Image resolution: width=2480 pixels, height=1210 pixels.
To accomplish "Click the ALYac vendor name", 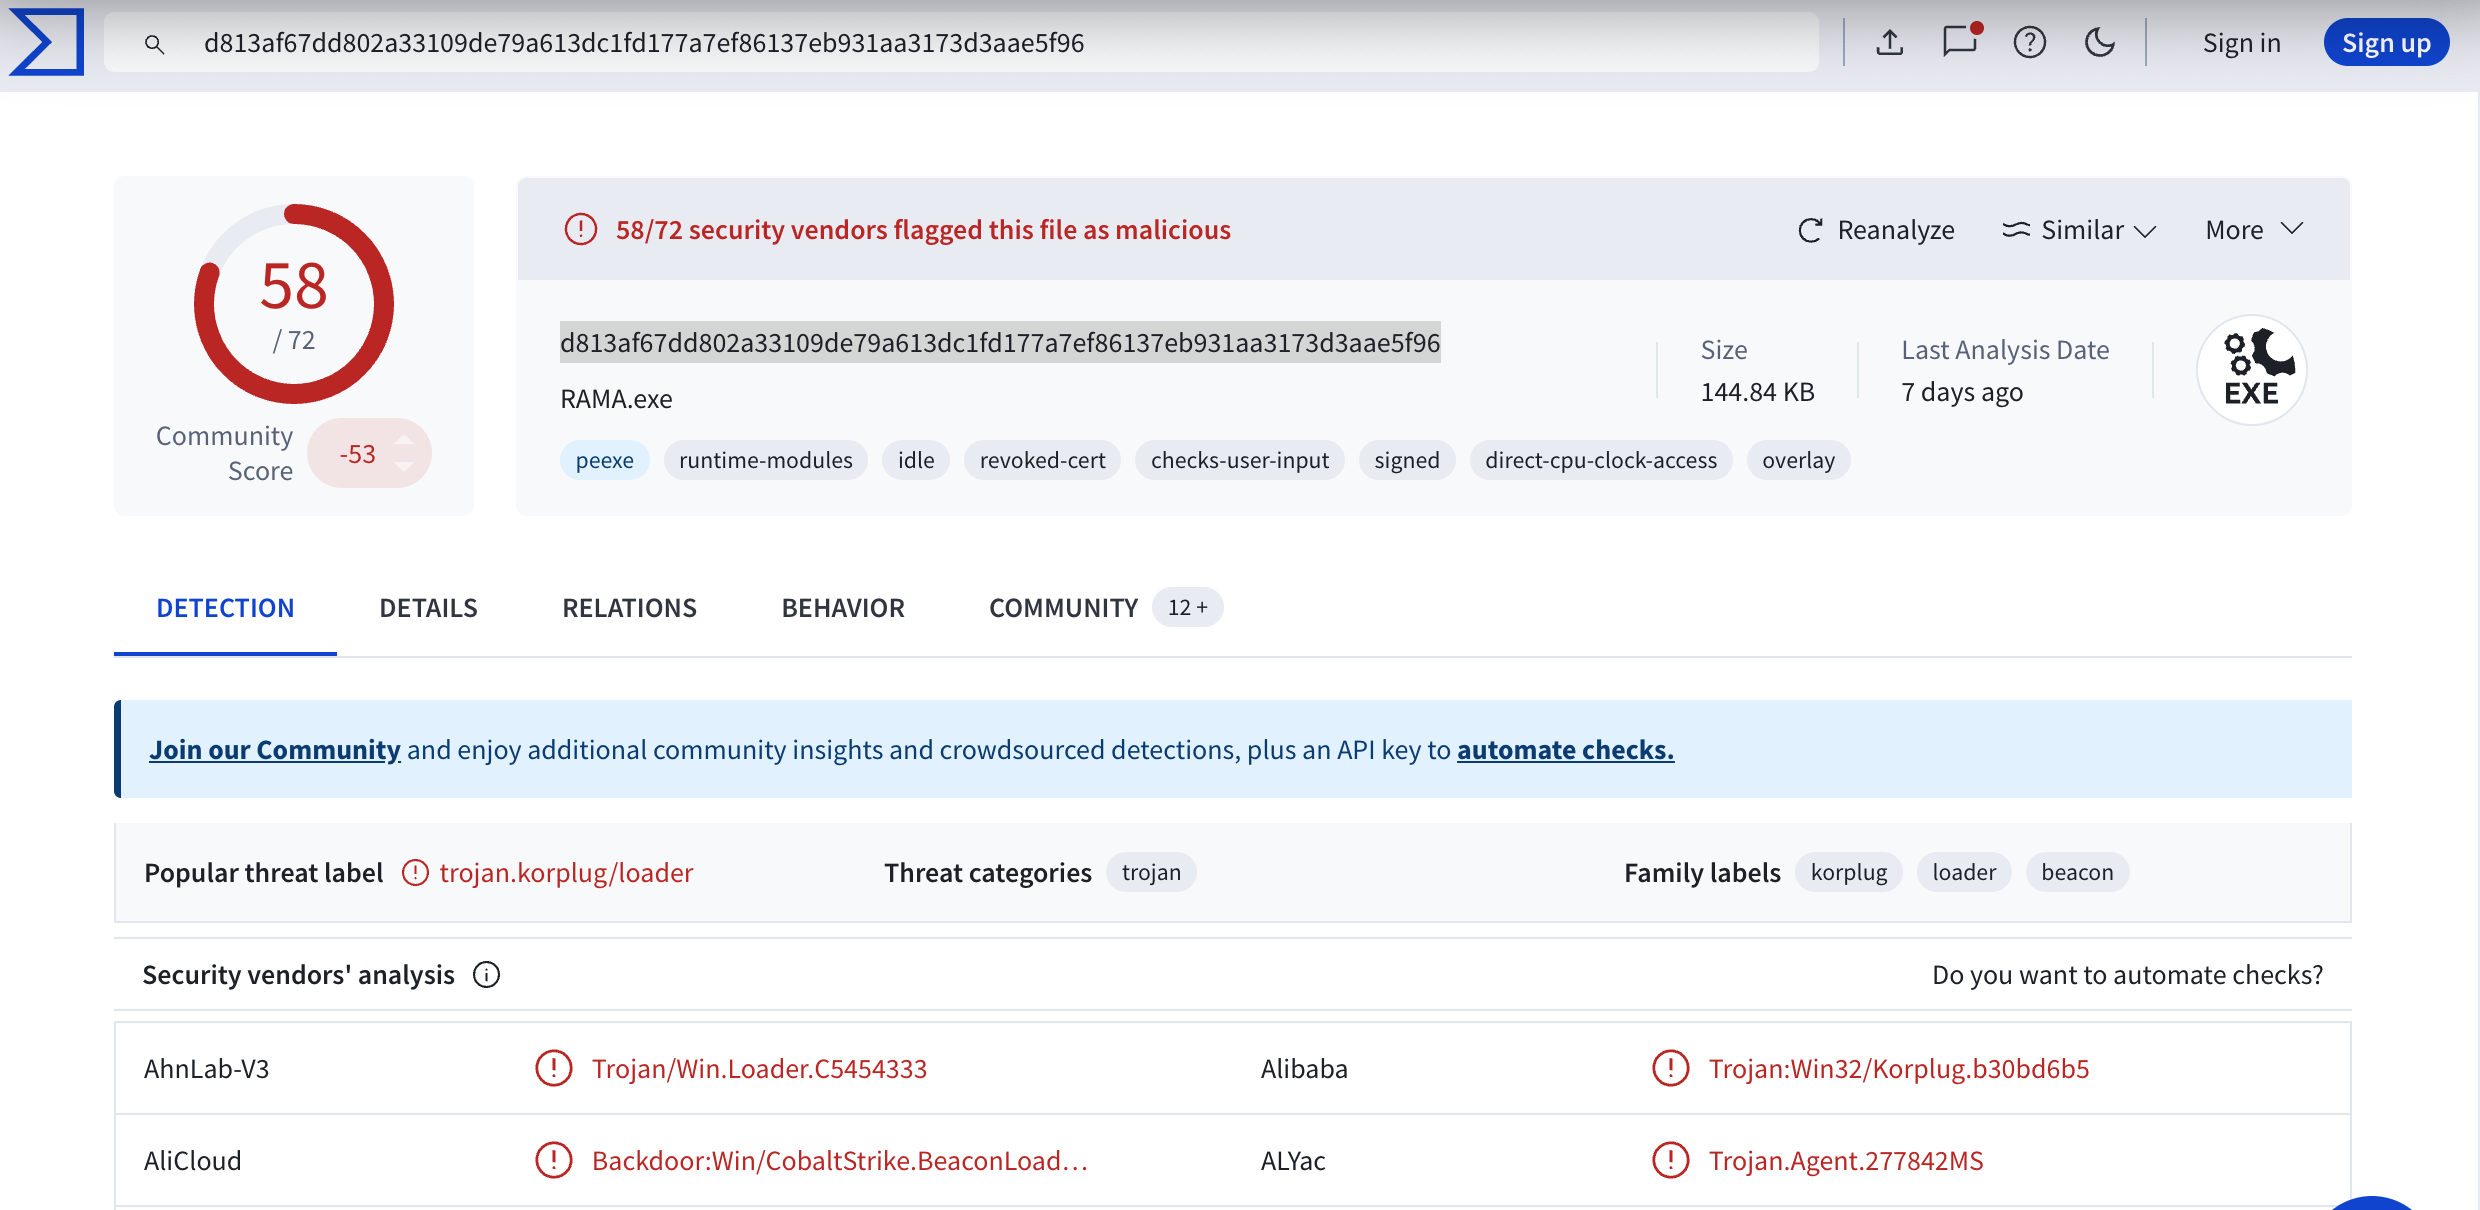I will click(1293, 1160).
